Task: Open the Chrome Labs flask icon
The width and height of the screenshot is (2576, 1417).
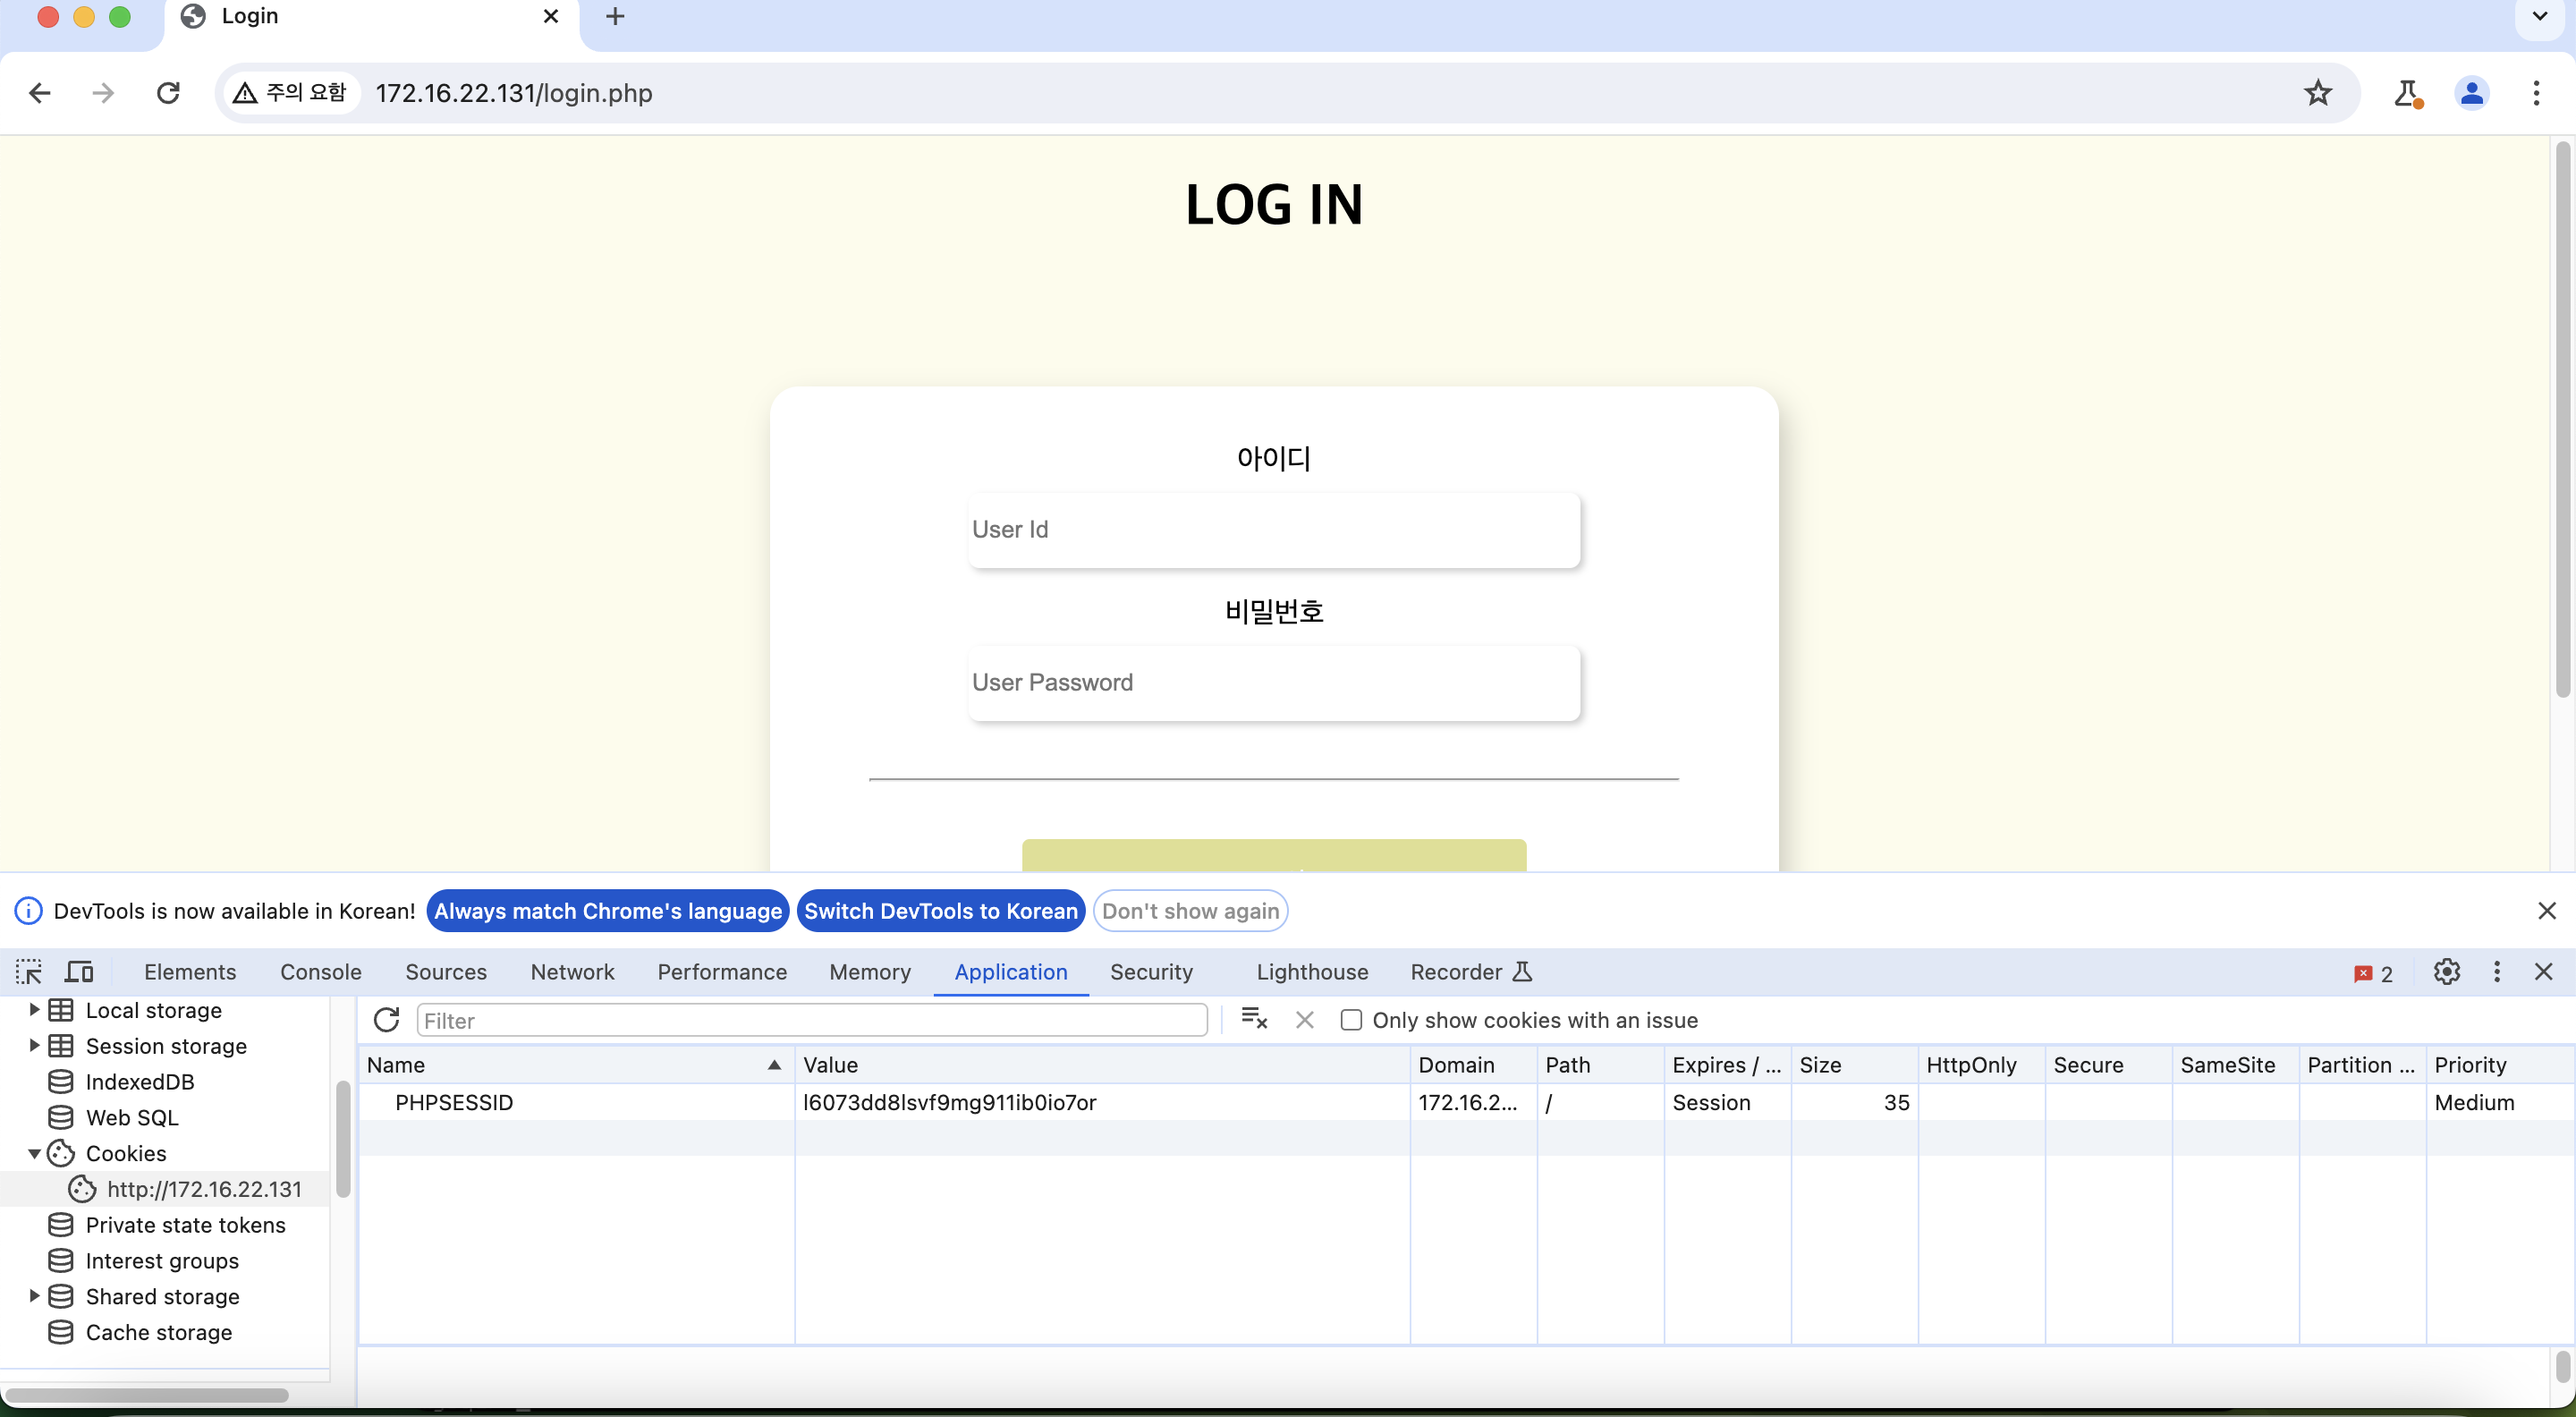Action: (2407, 93)
